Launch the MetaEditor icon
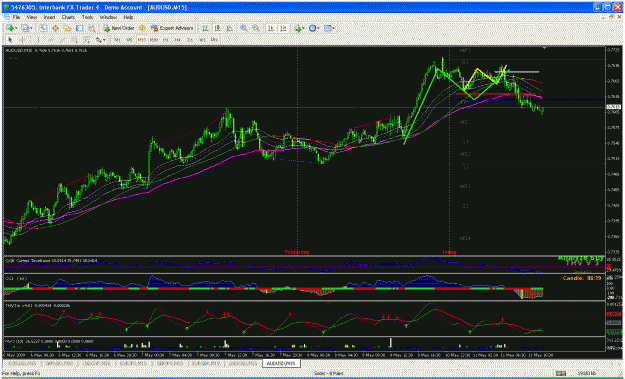The width and height of the screenshot is (625, 379). pyautogui.click(x=142, y=28)
